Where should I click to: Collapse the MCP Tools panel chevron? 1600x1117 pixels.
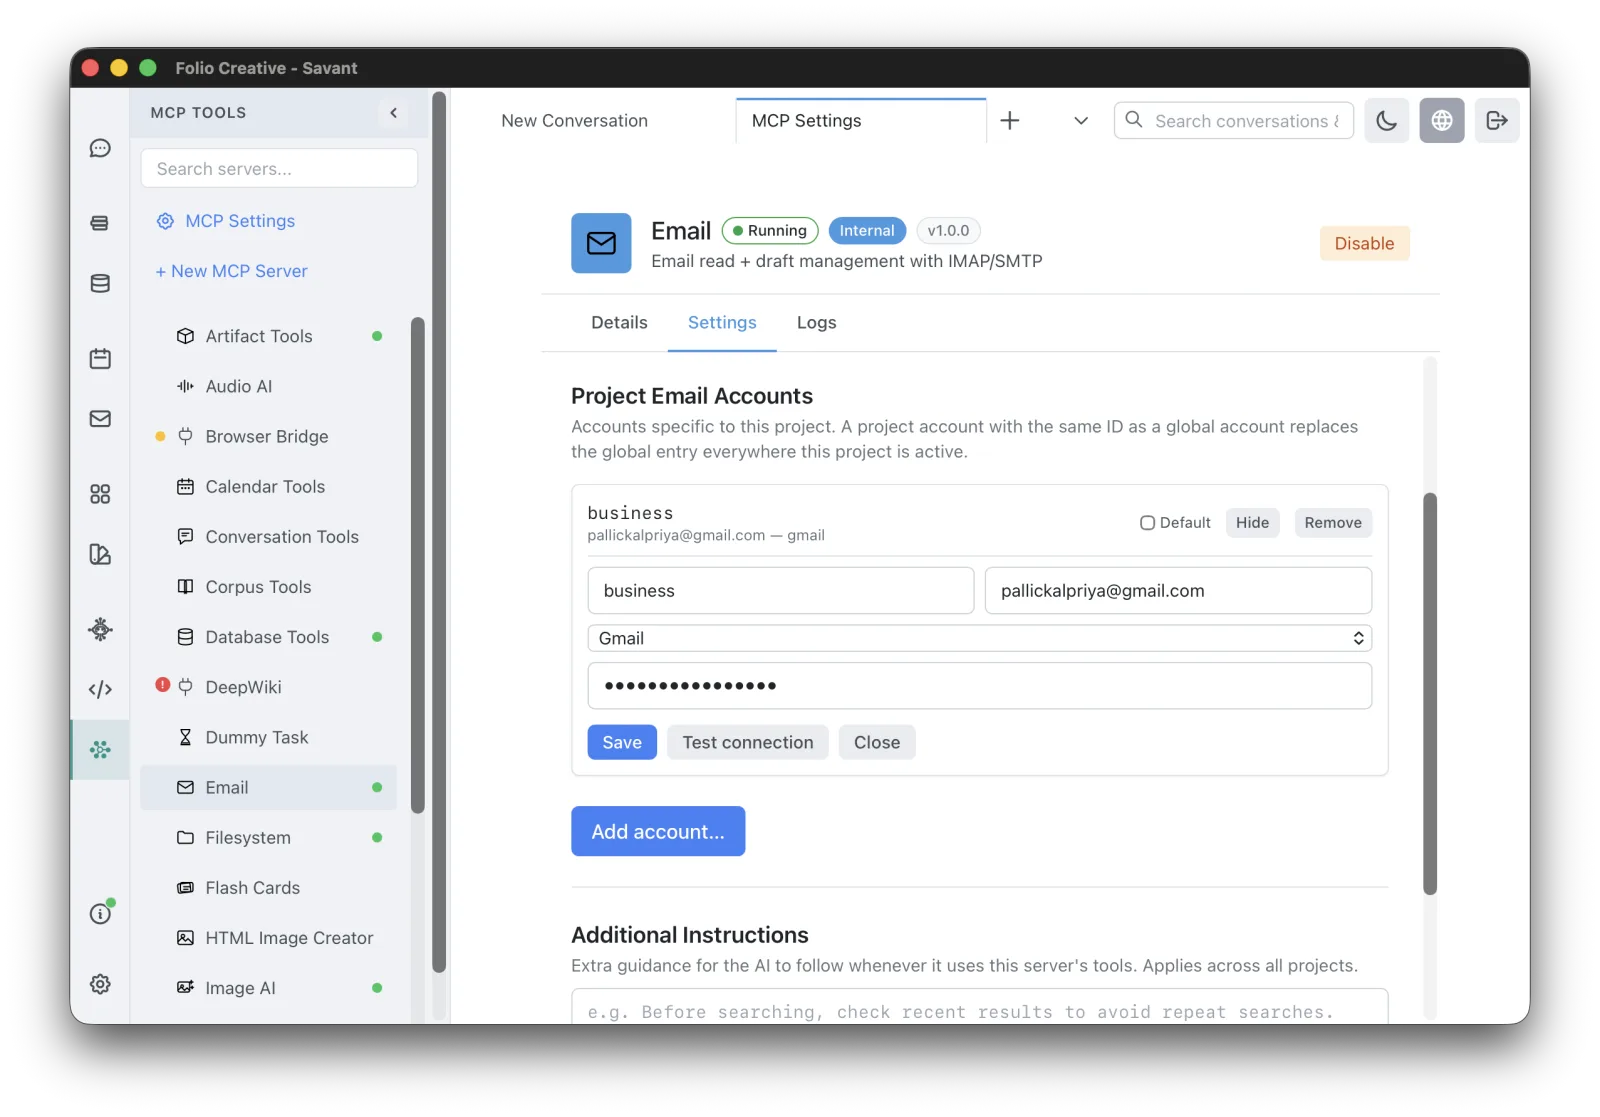tap(394, 113)
